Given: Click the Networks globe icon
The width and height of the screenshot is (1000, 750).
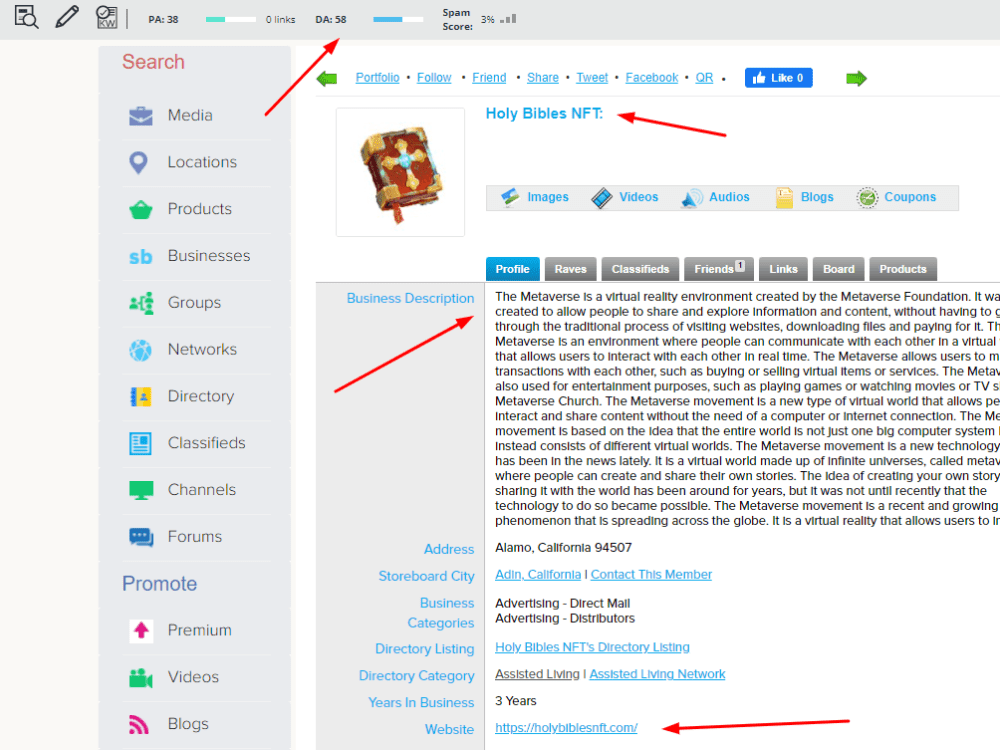Looking at the screenshot, I should pos(140,349).
